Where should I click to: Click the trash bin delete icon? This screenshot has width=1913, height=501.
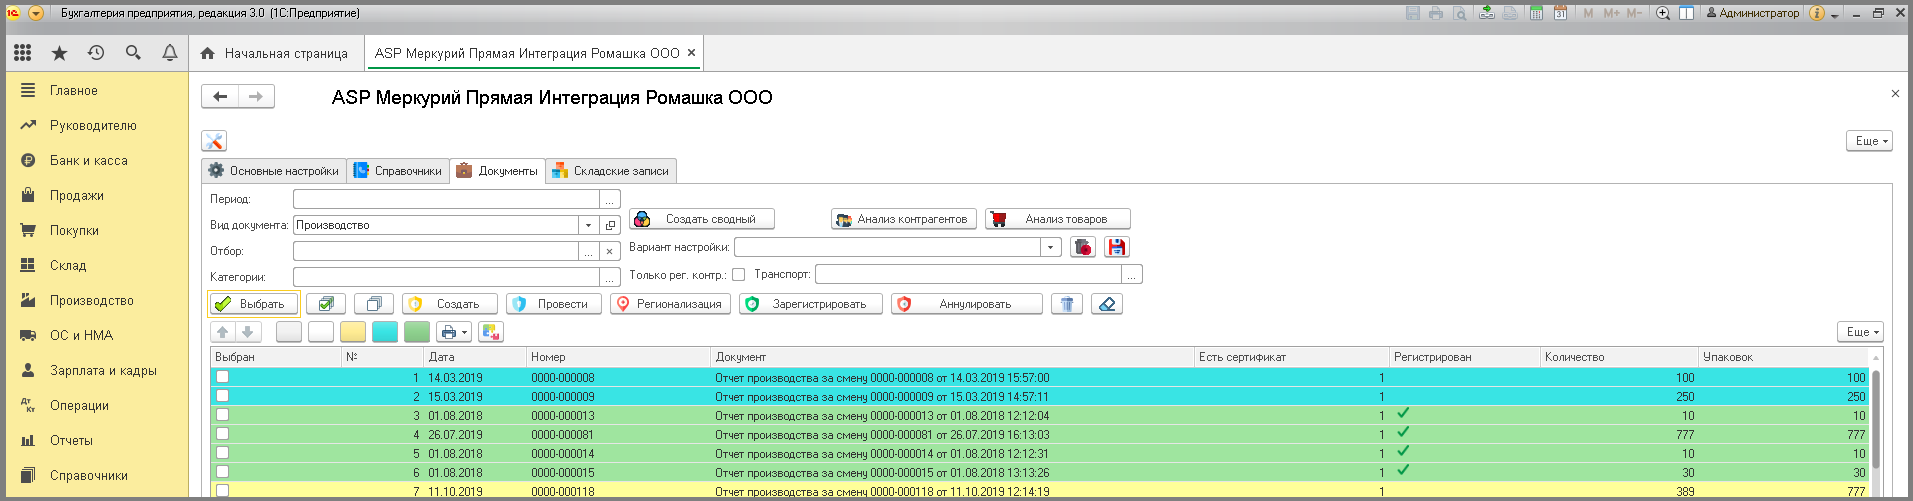[x=1067, y=304]
